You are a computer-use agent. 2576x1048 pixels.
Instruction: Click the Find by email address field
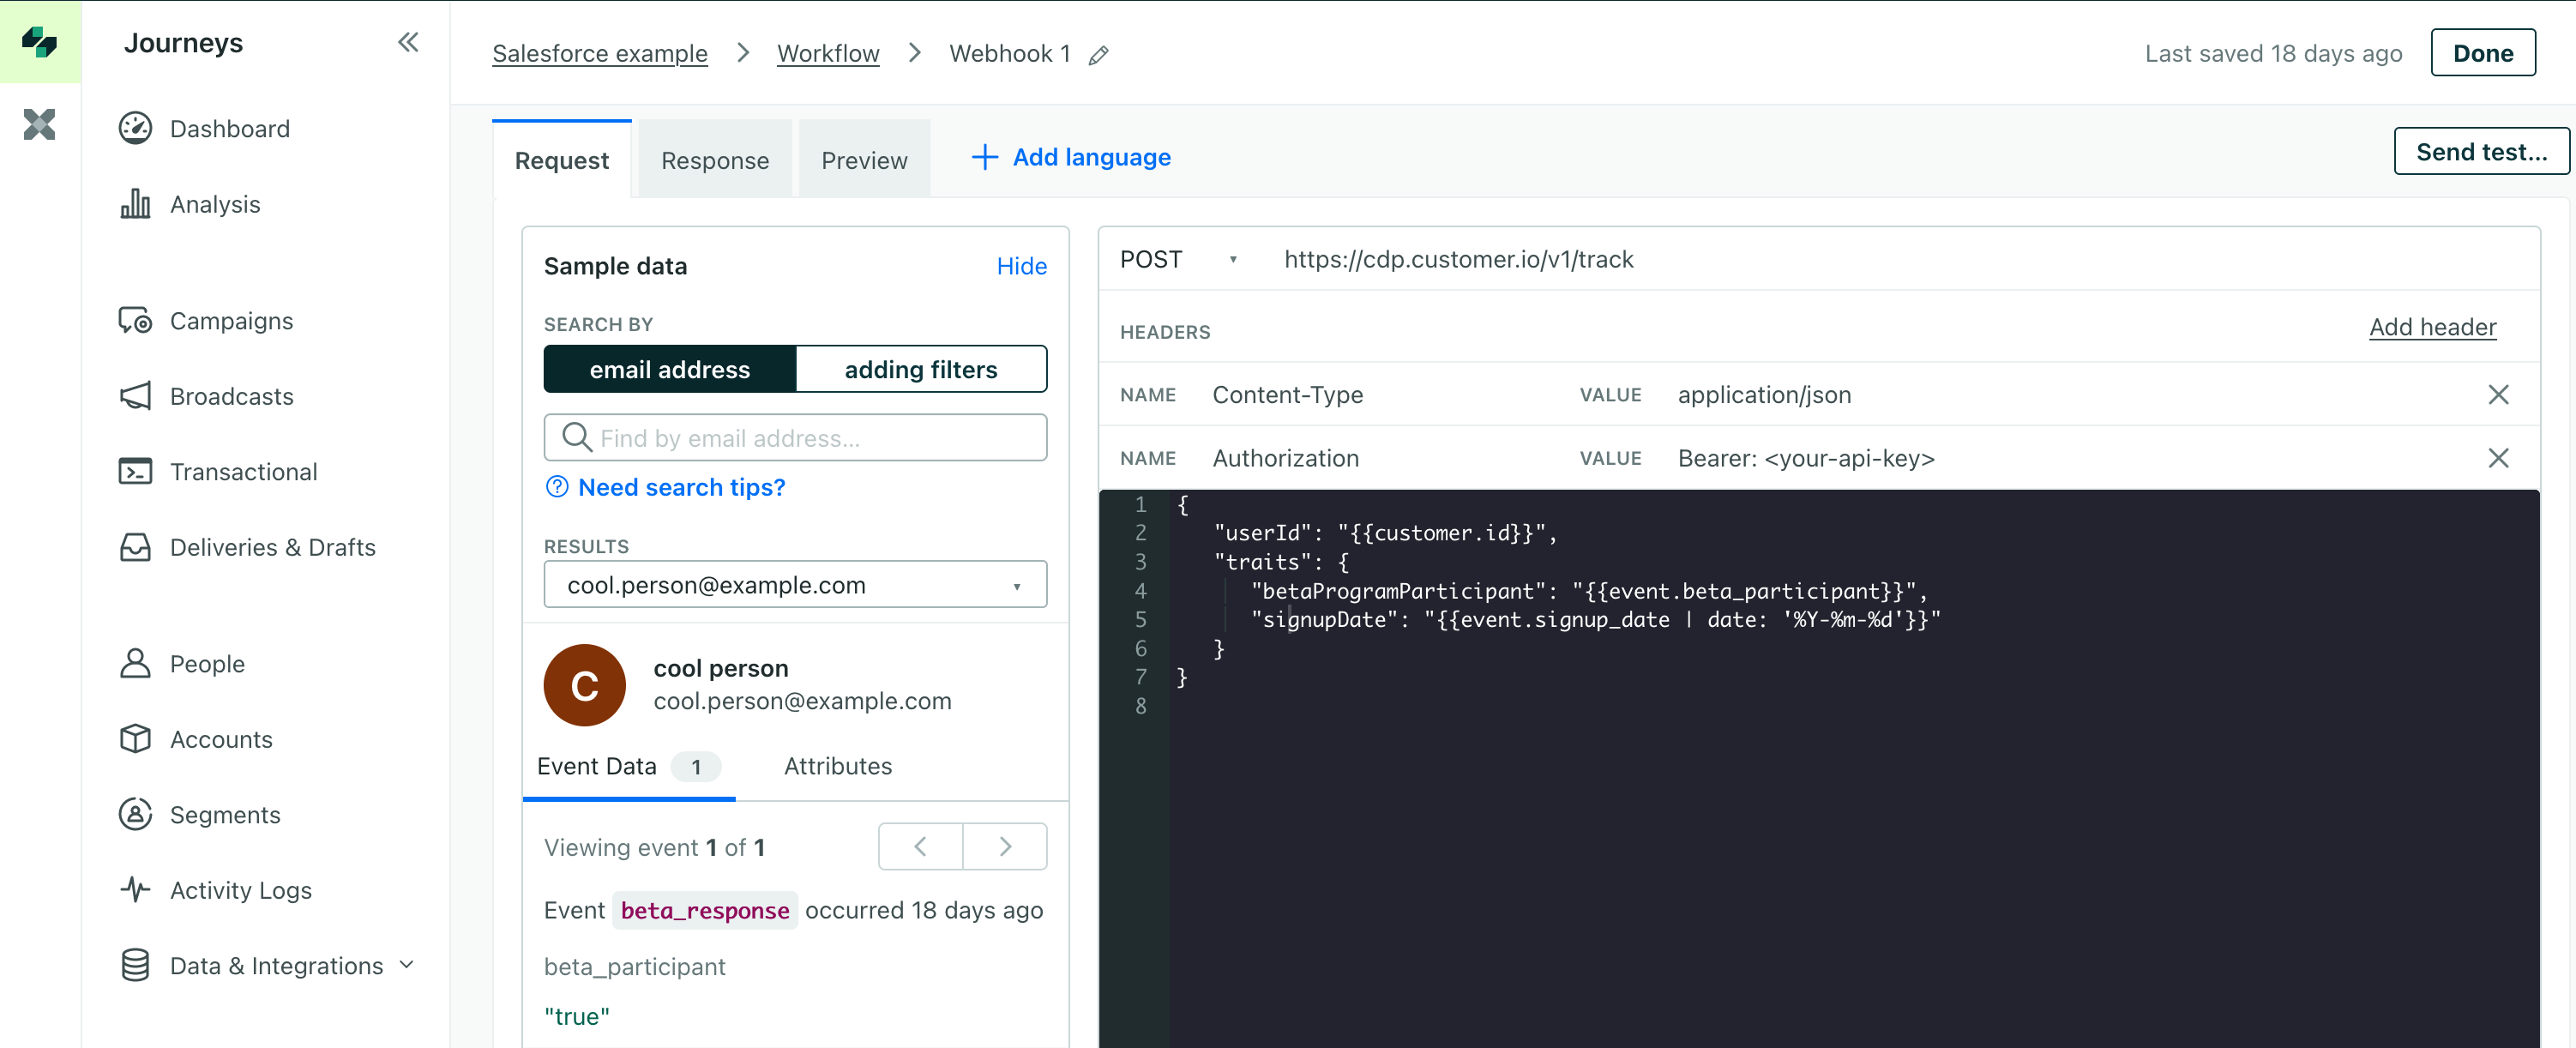795,437
